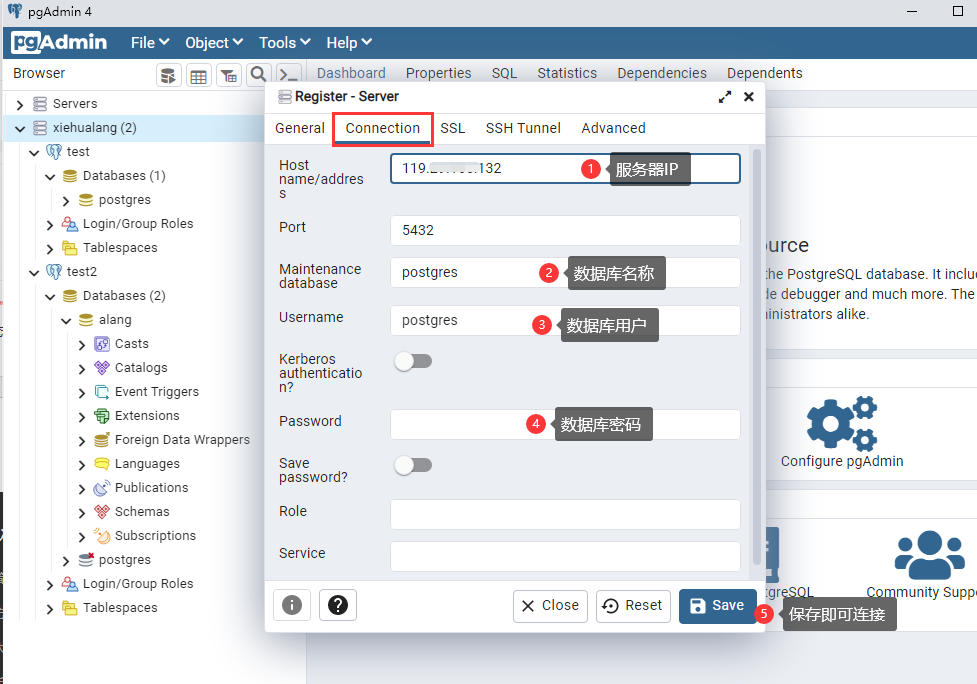Open the Properties tab in main panel

coord(439,74)
